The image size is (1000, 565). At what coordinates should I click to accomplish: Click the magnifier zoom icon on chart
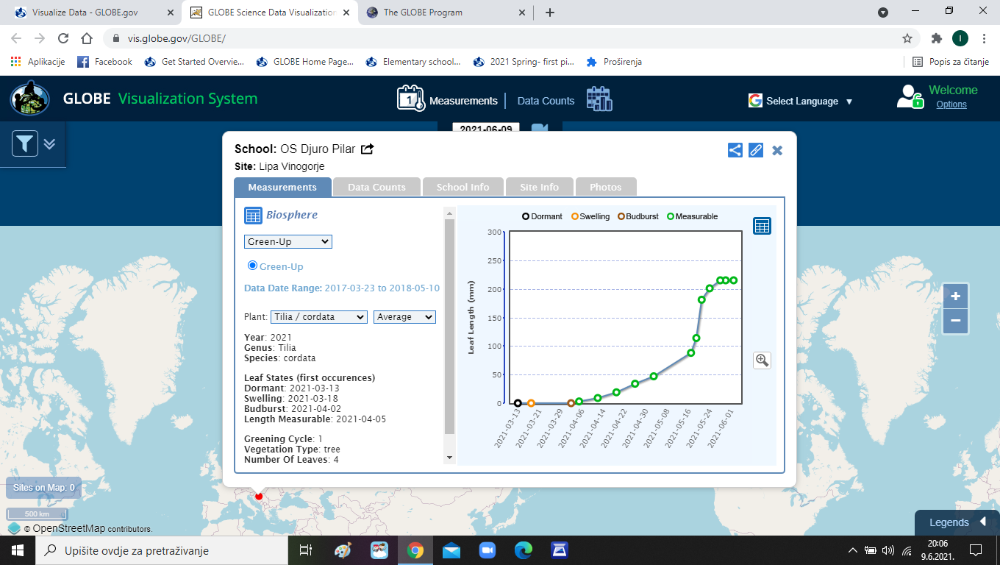pos(762,361)
